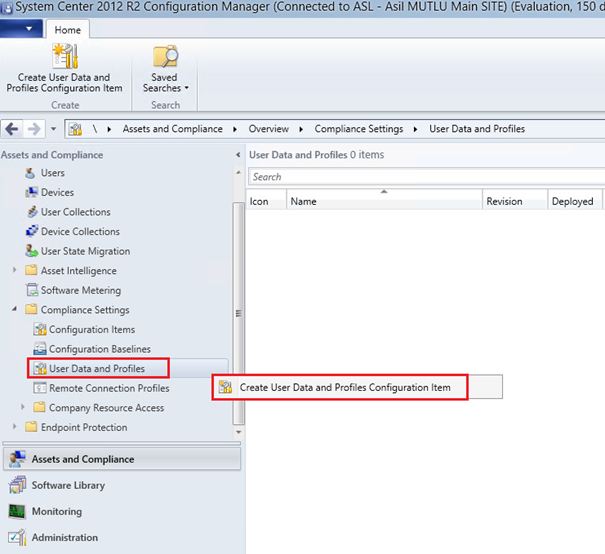
Task: Click the context menu item icon
Action: click(x=225, y=387)
